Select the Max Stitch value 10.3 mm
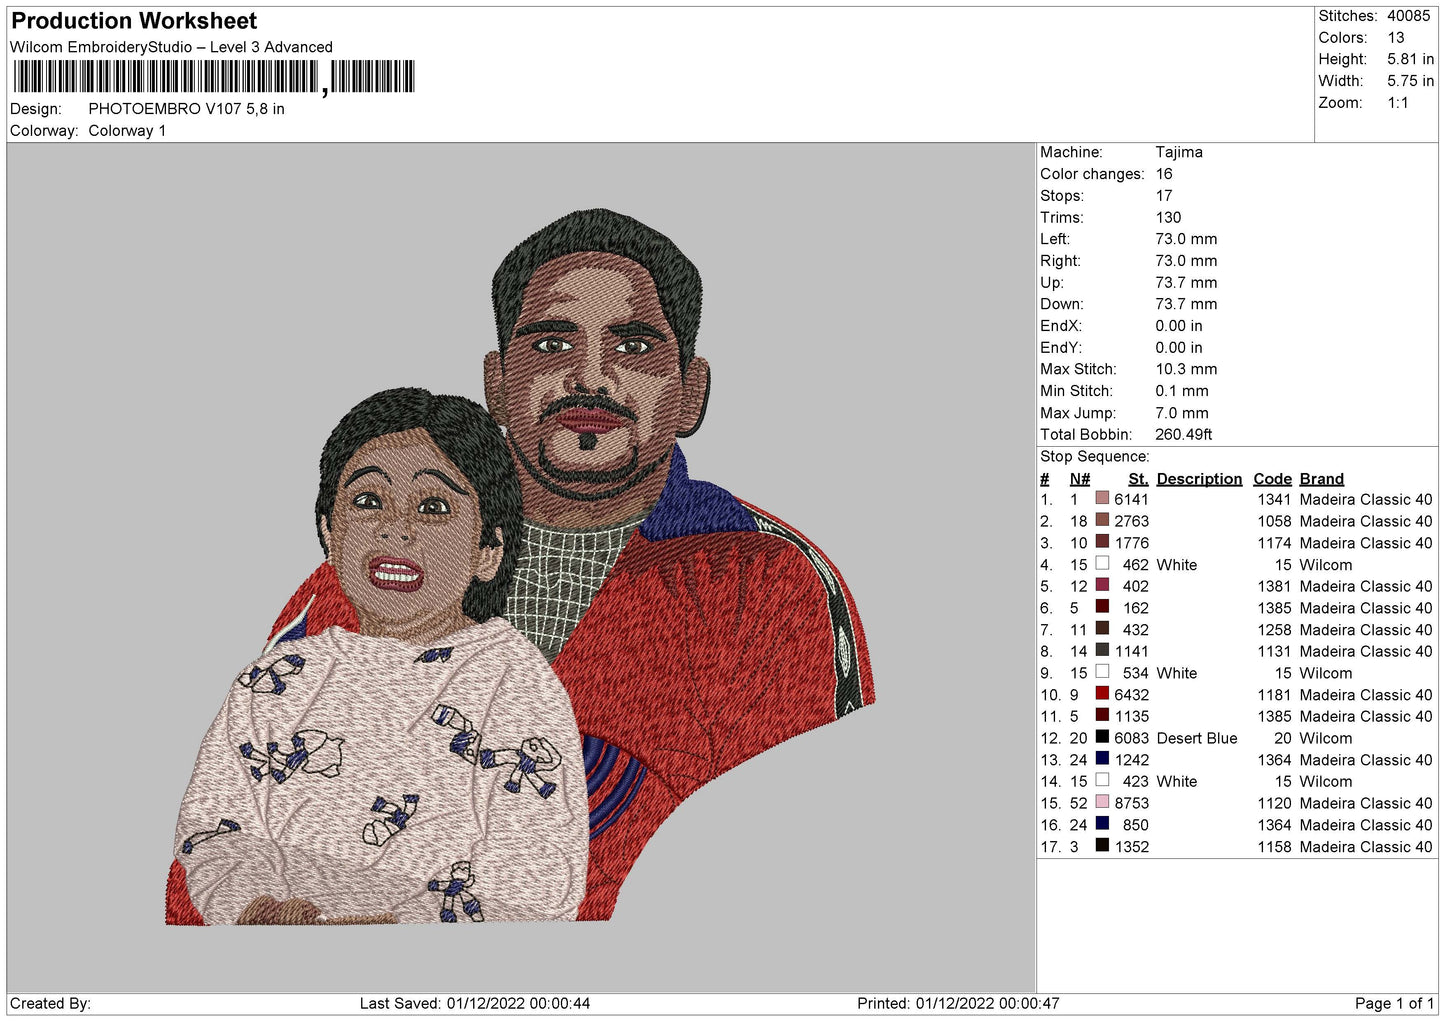This screenshot has width=1445, height=1021. coord(1186,369)
